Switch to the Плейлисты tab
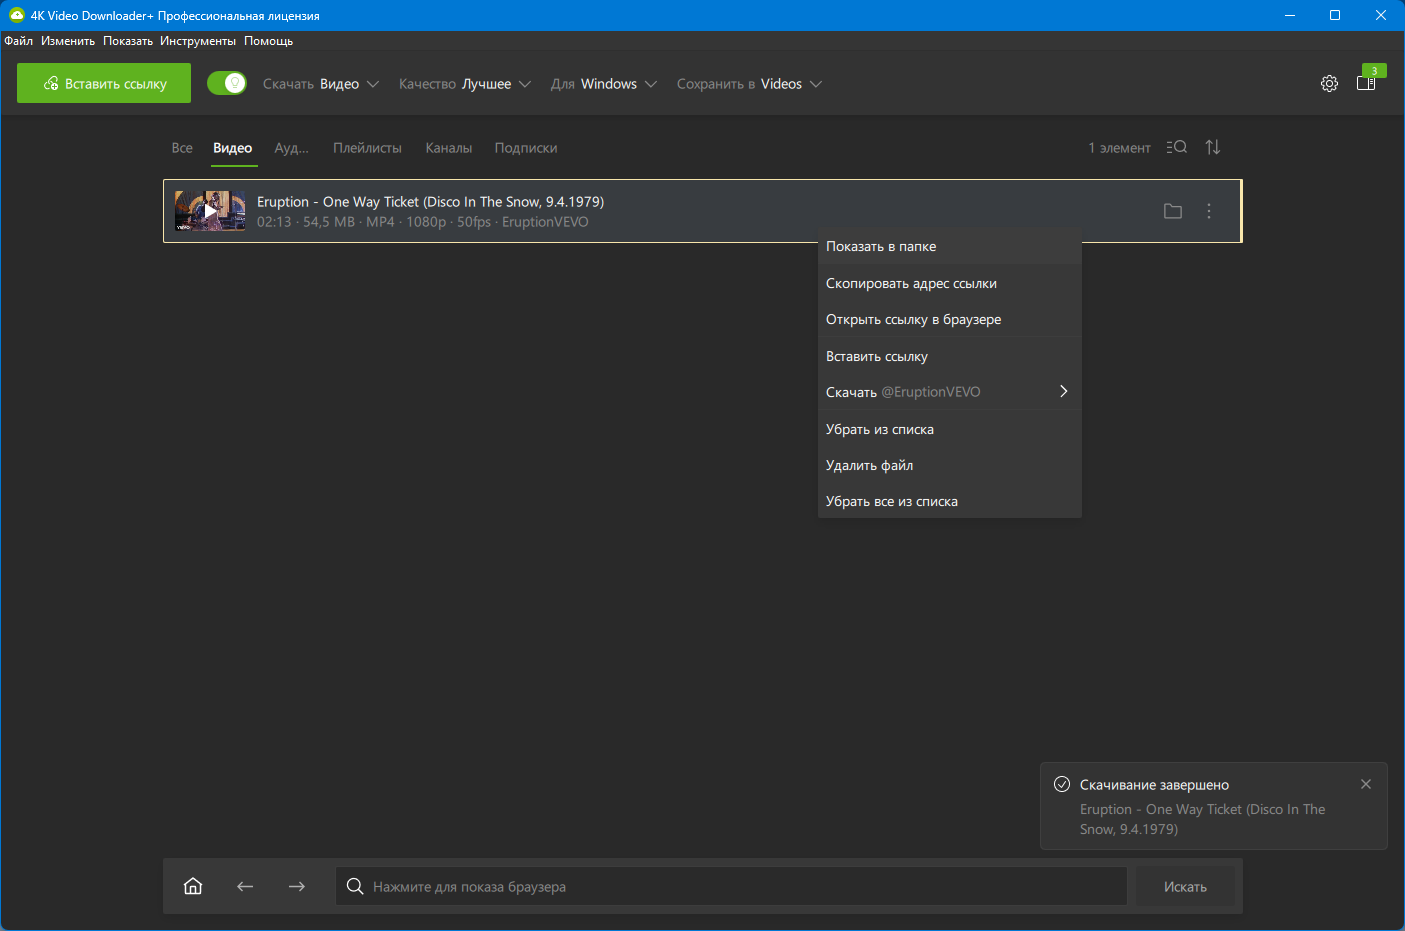Viewport: 1405px width, 931px height. (x=367, y=148)
